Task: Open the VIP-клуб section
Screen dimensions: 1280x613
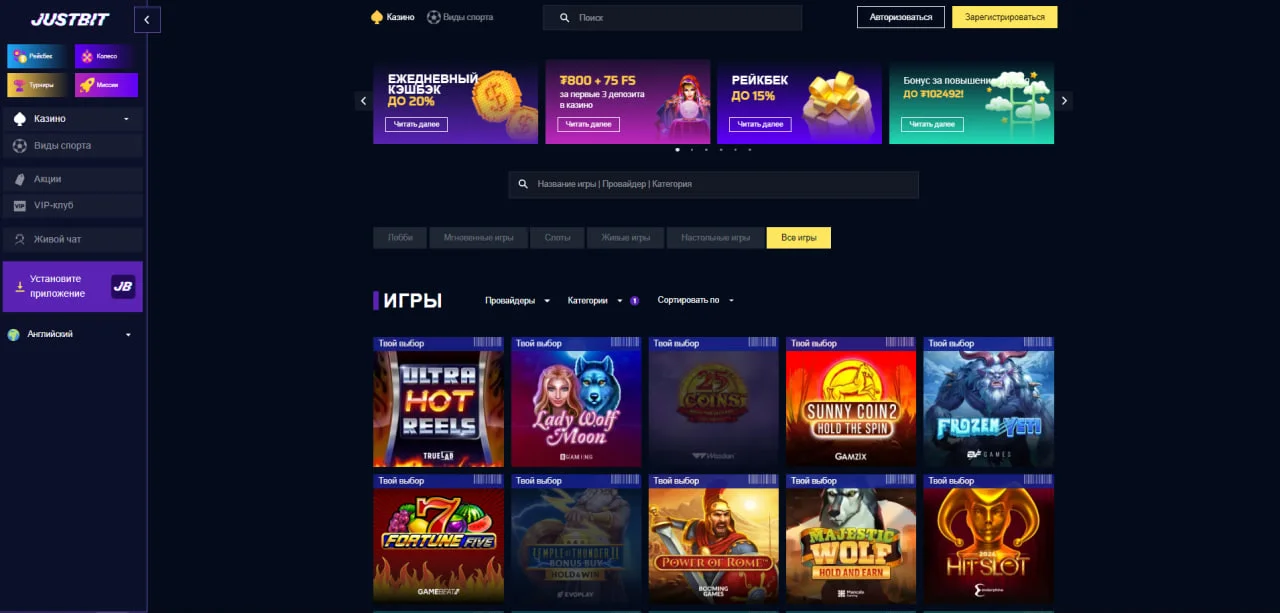Action: pos(72,205)
